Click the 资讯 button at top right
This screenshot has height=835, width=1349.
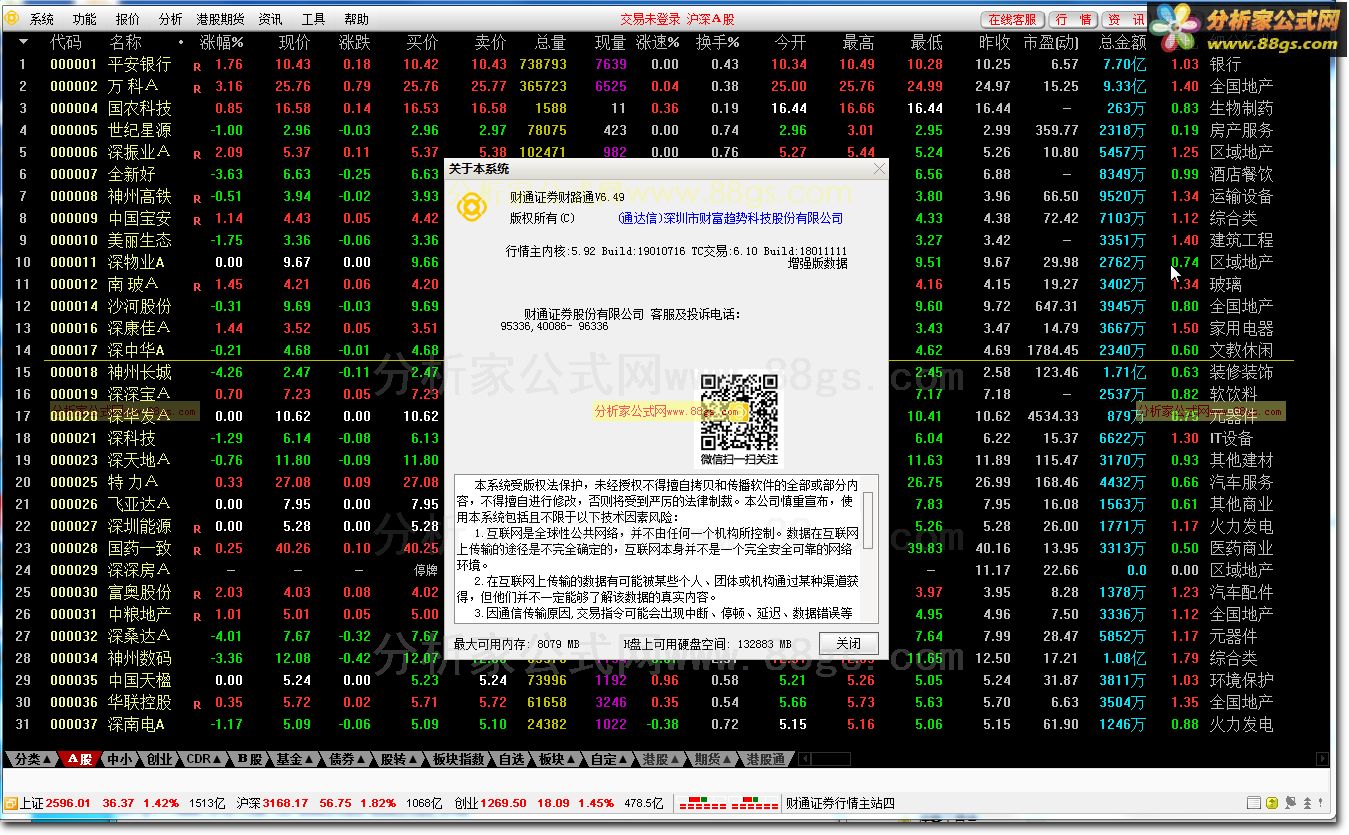1125,20
